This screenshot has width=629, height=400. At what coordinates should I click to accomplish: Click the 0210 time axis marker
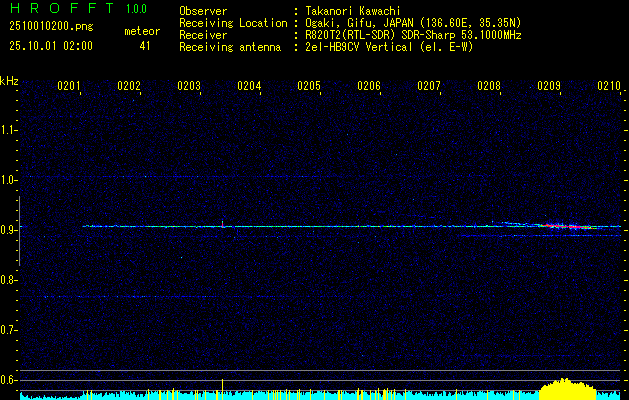(609, 86)
